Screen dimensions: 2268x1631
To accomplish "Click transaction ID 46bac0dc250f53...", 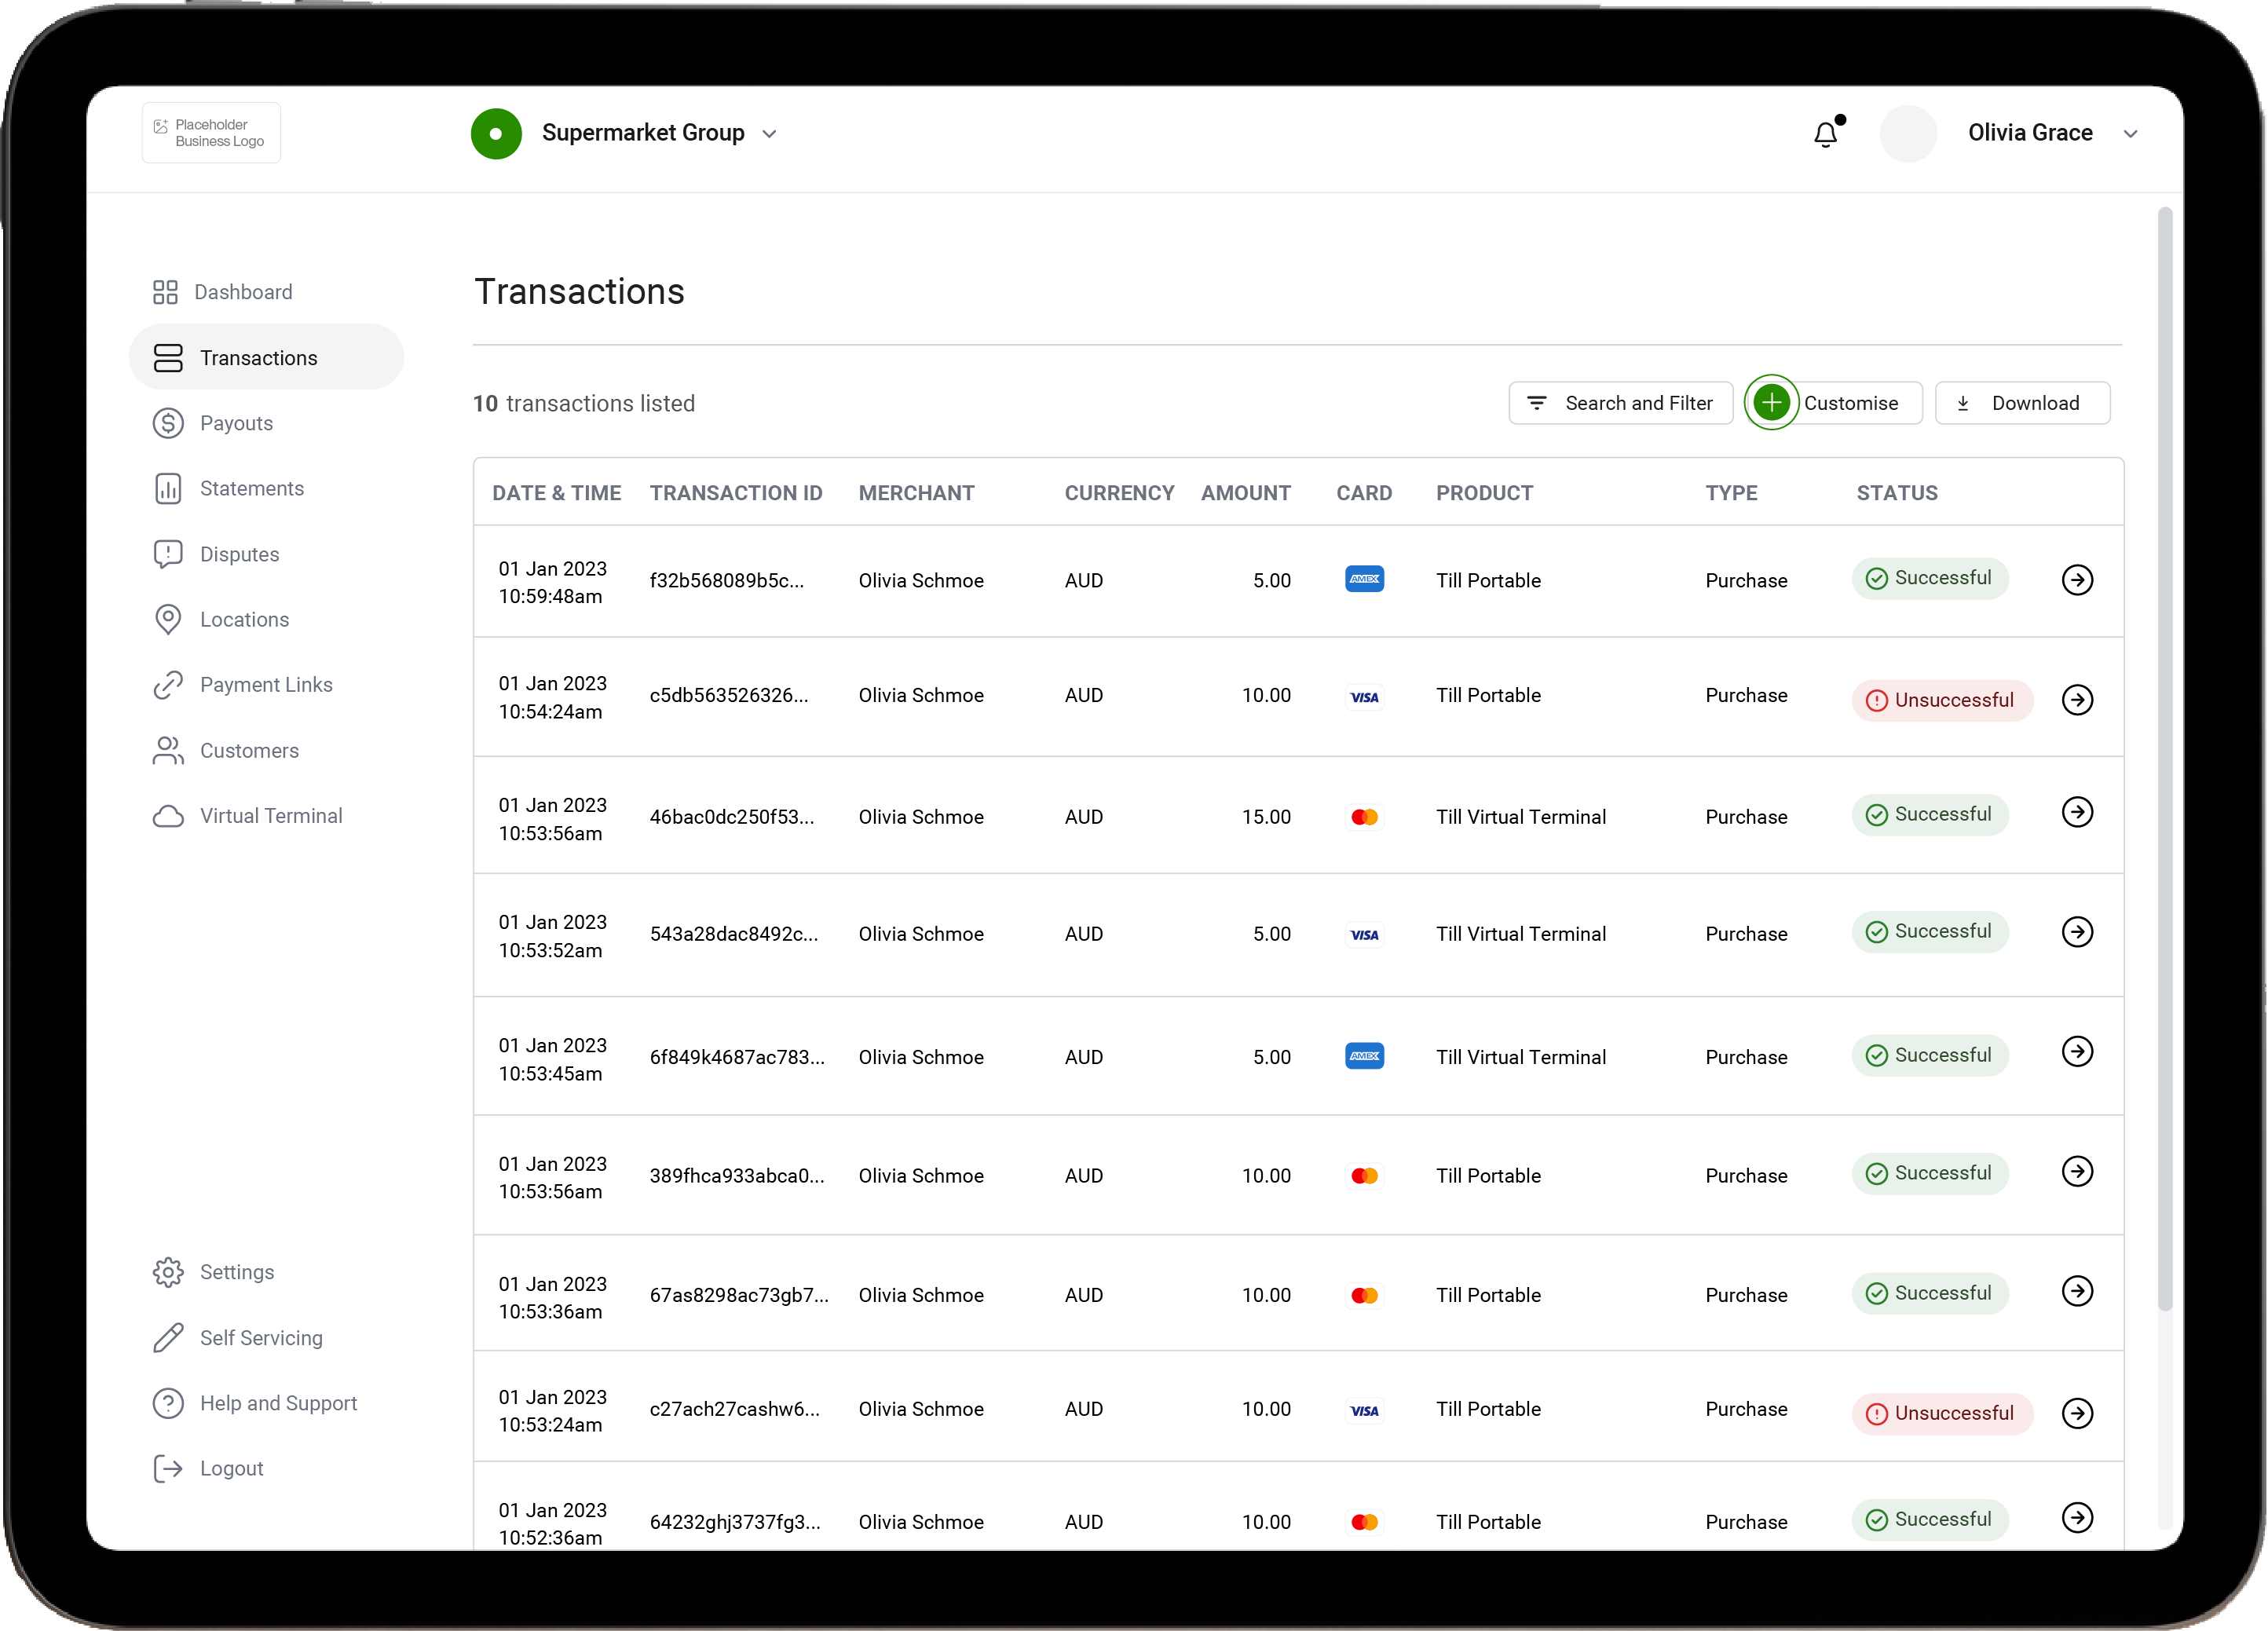I will [x=732, y=817].
